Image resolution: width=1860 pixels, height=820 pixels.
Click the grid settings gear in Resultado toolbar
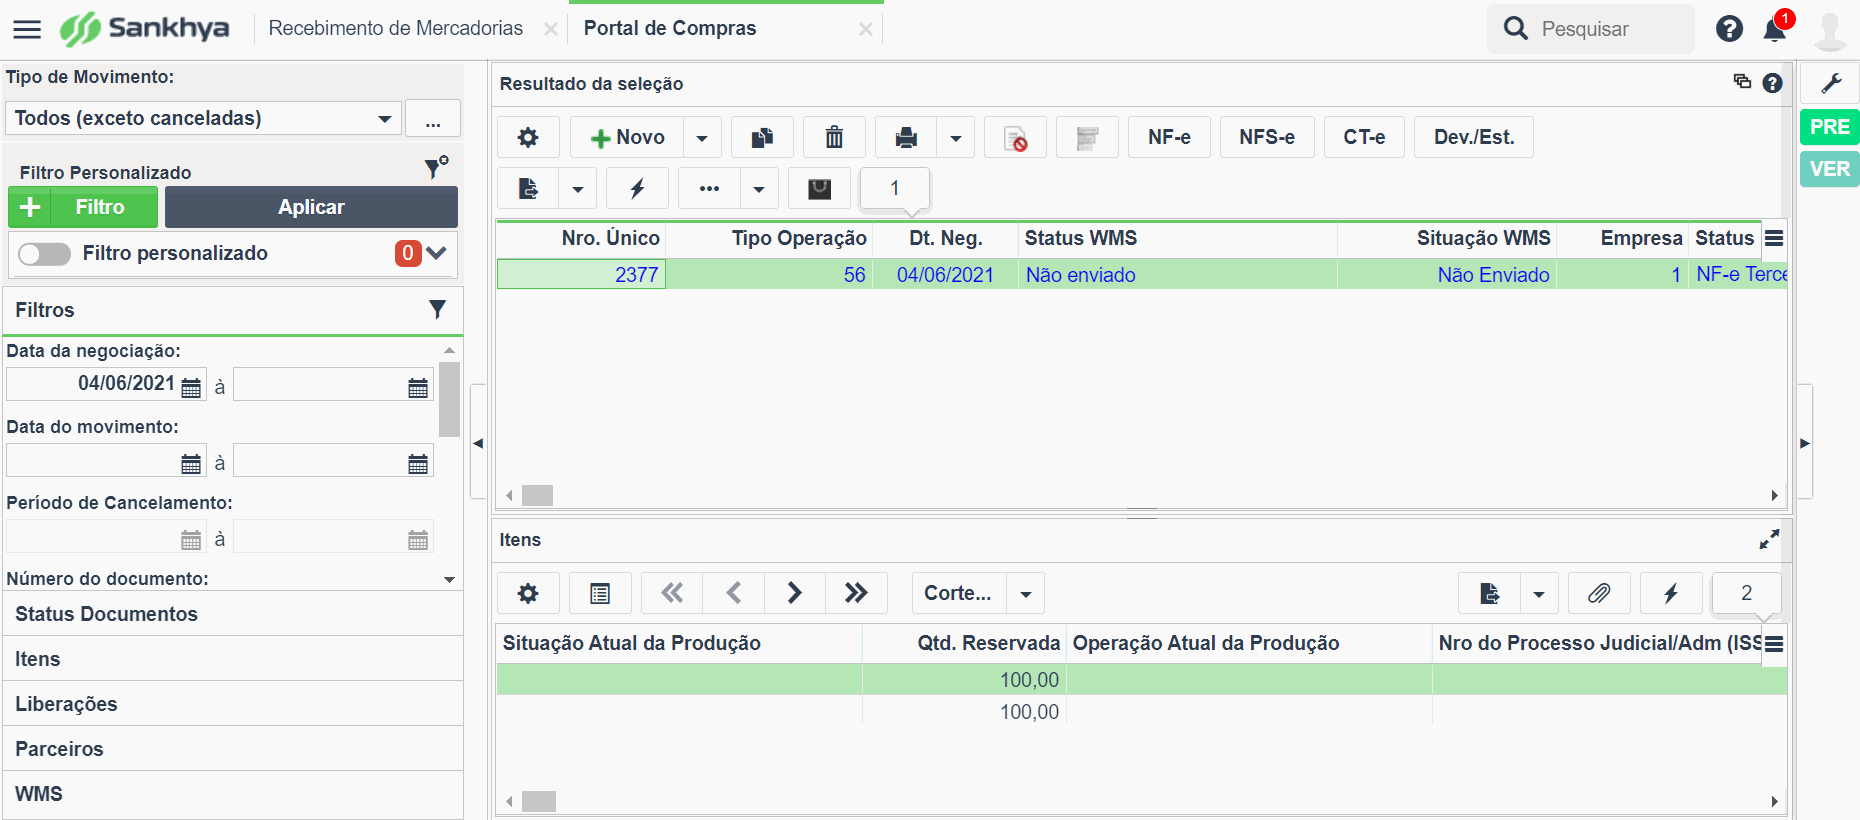point(528,137)
